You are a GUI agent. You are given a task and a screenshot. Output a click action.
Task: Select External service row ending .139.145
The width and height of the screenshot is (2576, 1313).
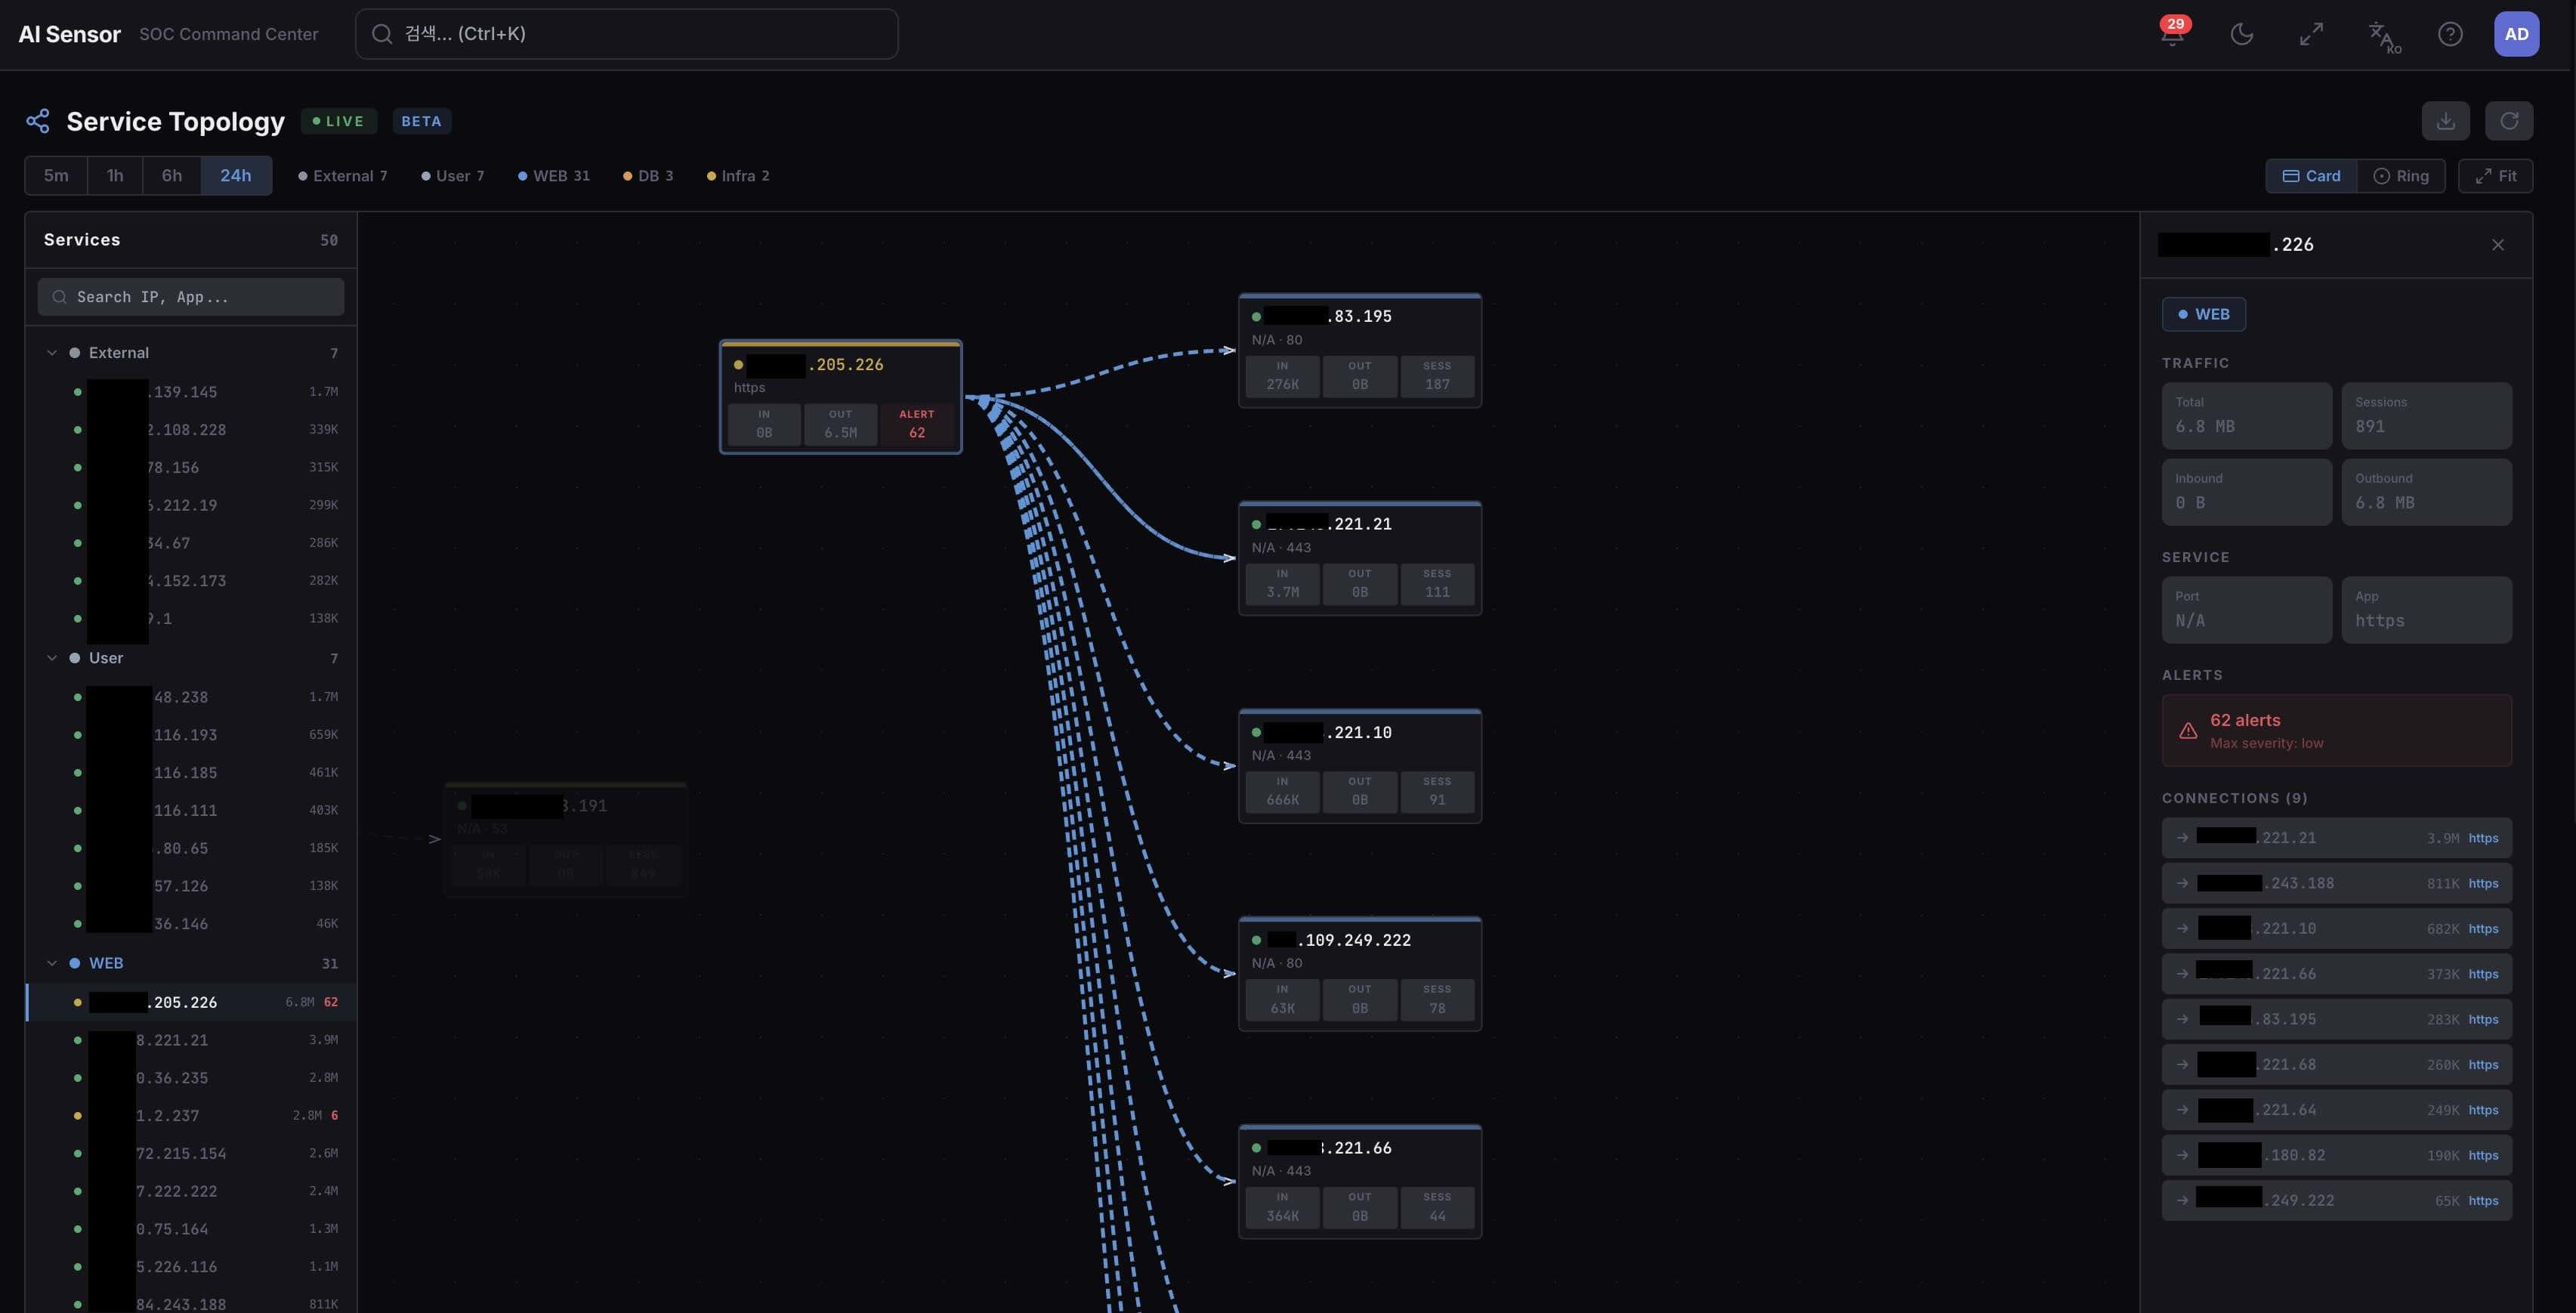(191, 392)
